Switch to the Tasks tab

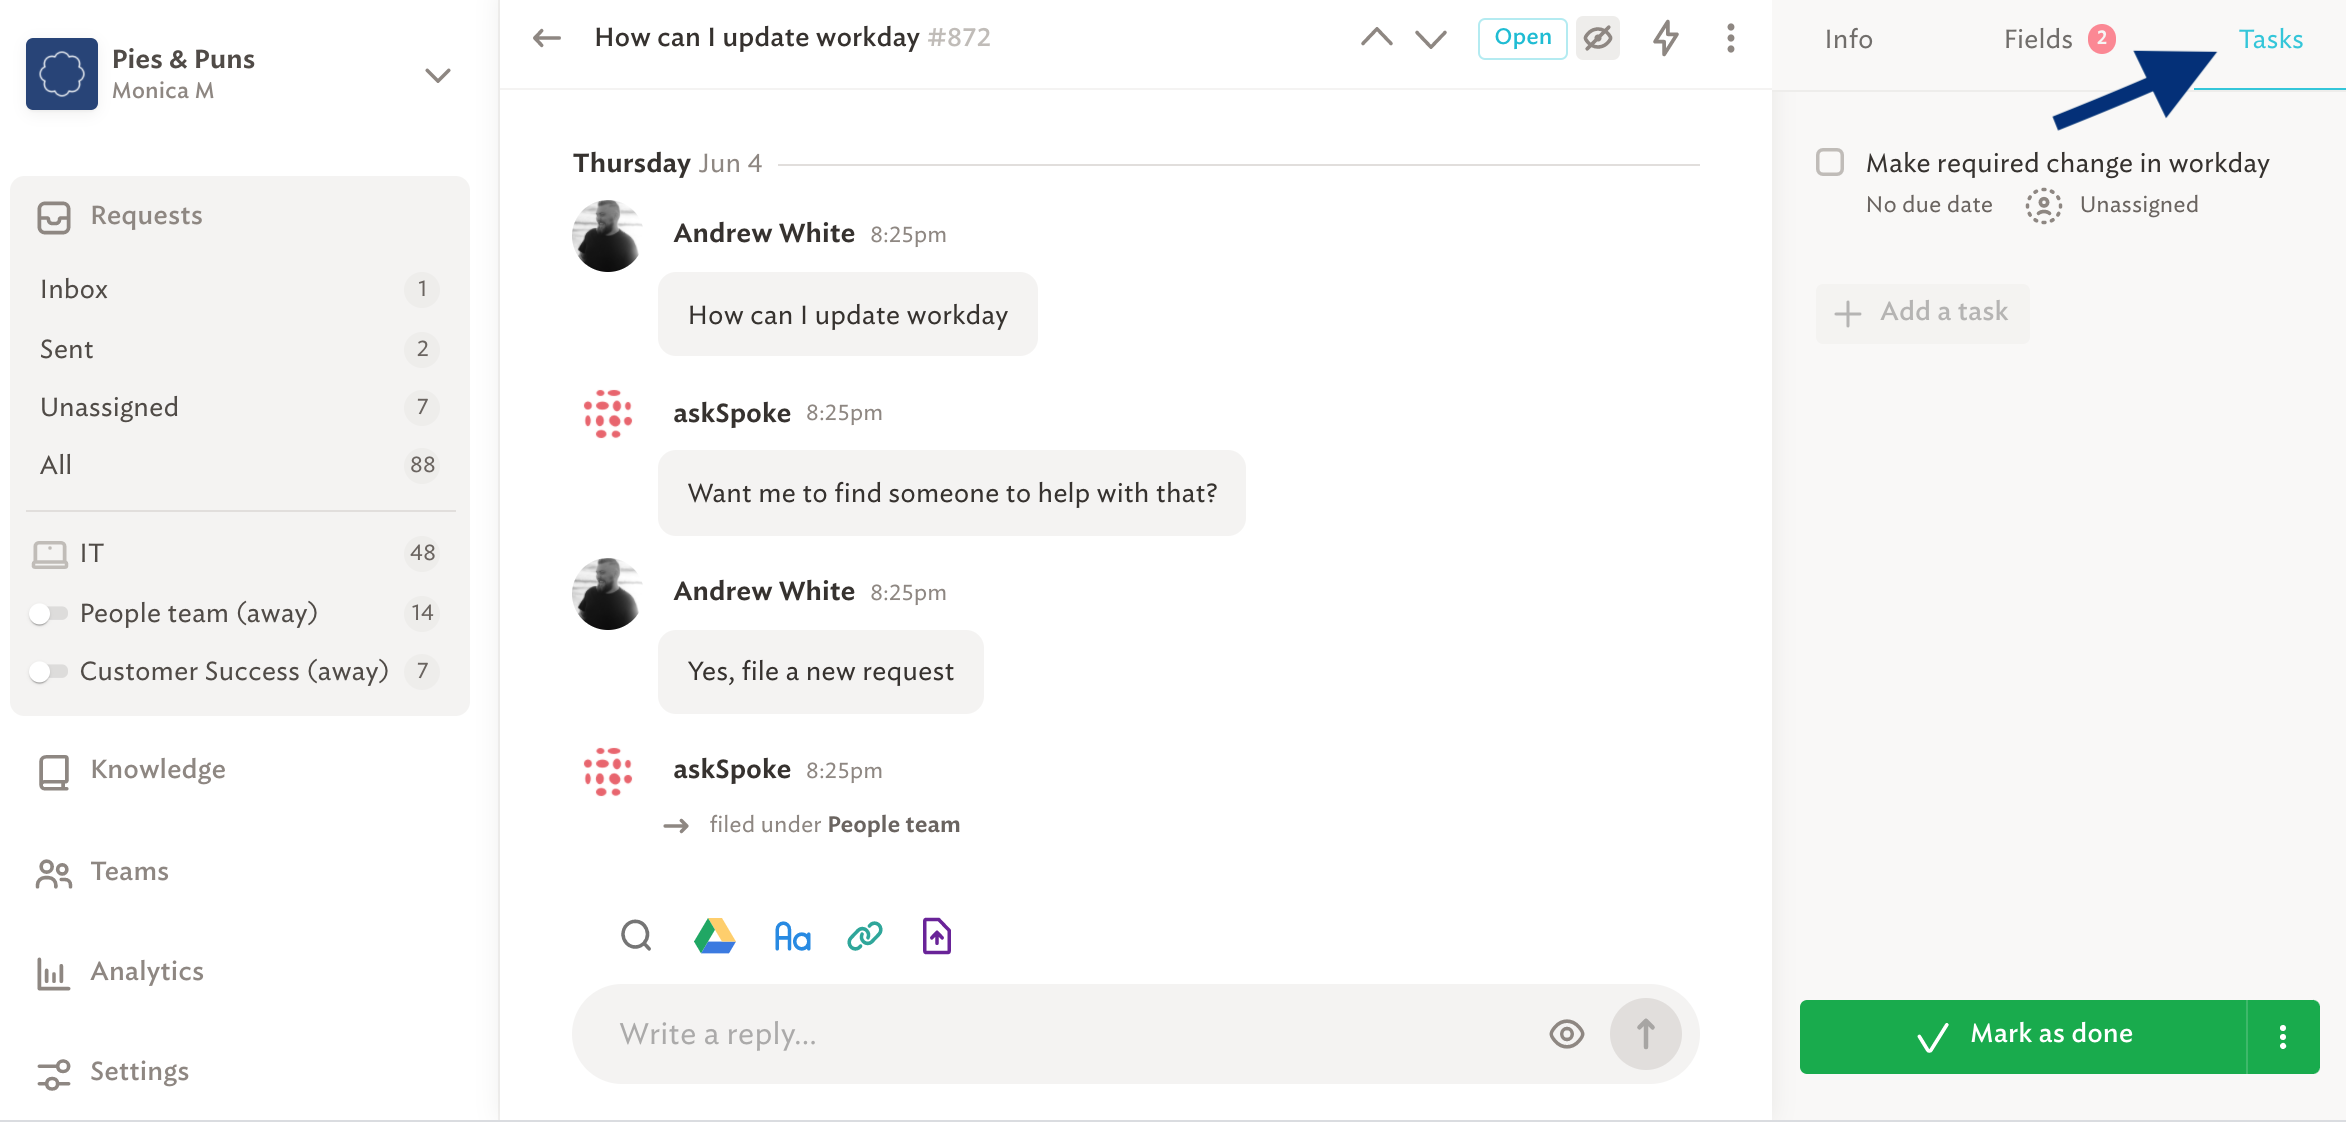(x=2271, y=39)
